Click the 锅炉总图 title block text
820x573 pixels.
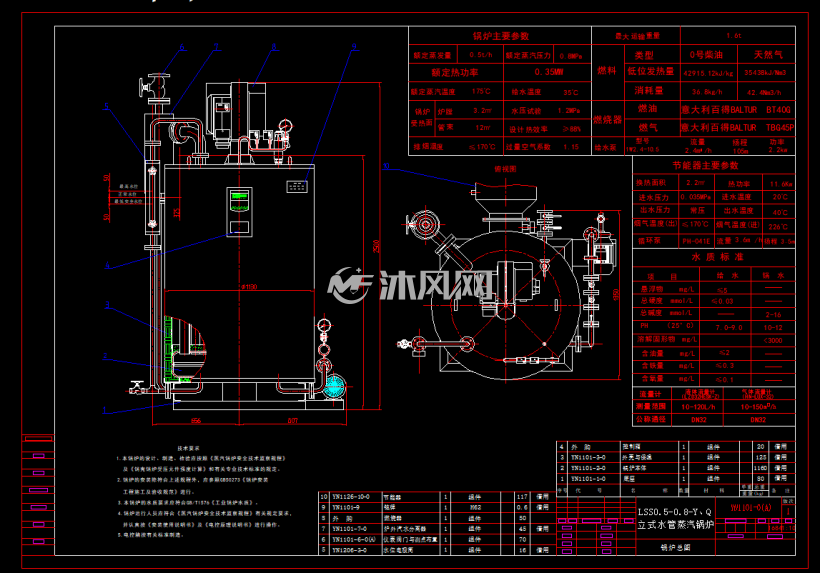pos(675,548)
